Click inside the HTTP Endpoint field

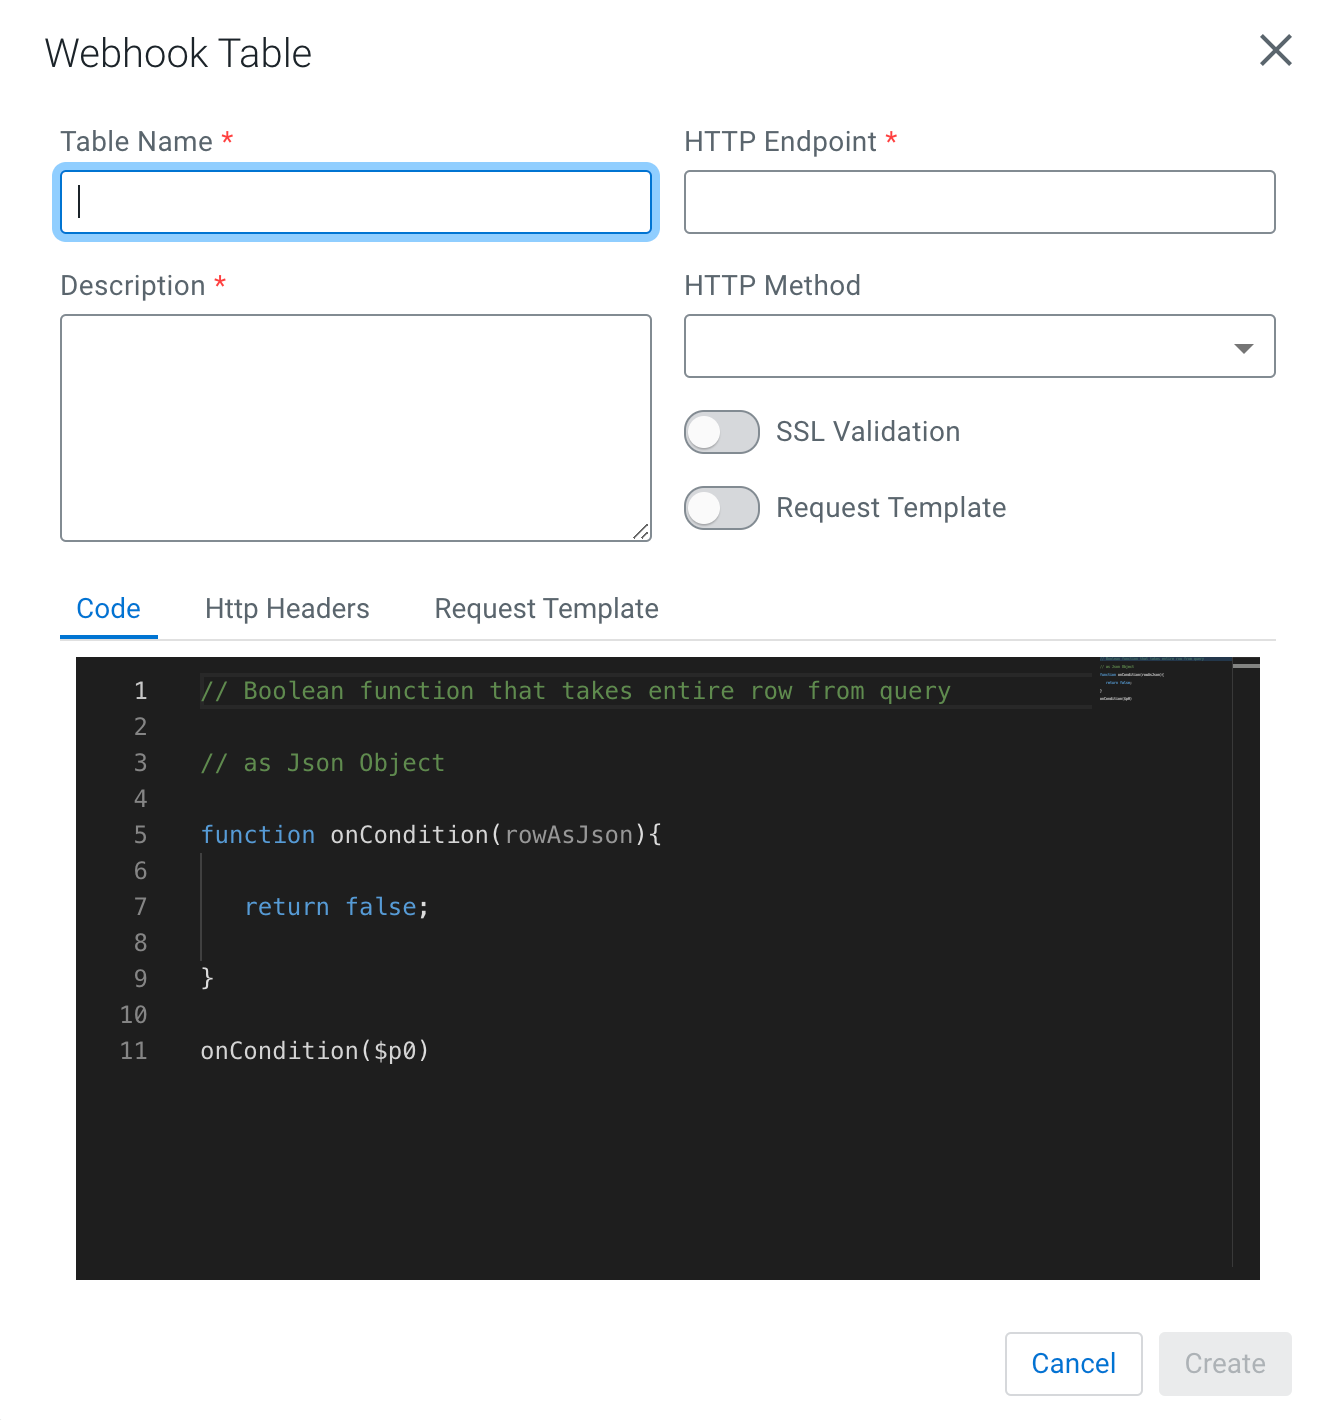tap(979, 202)
